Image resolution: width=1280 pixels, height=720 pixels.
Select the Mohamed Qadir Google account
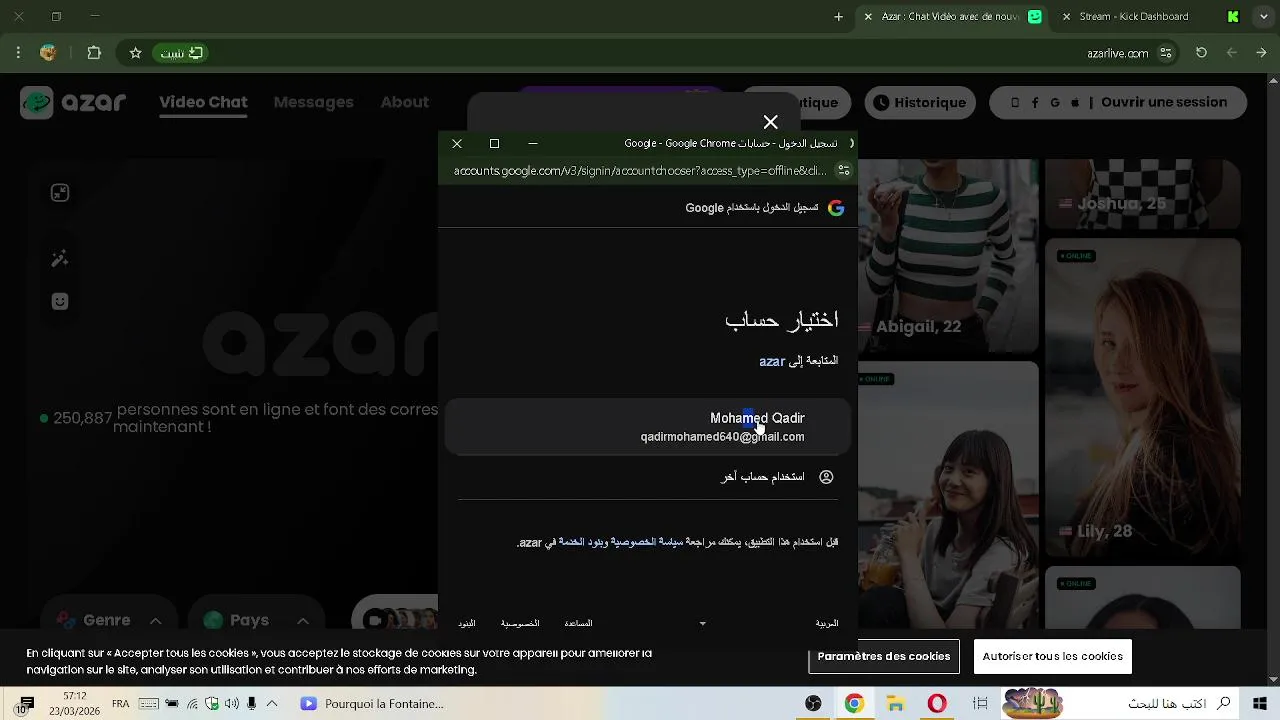point(647,427)
